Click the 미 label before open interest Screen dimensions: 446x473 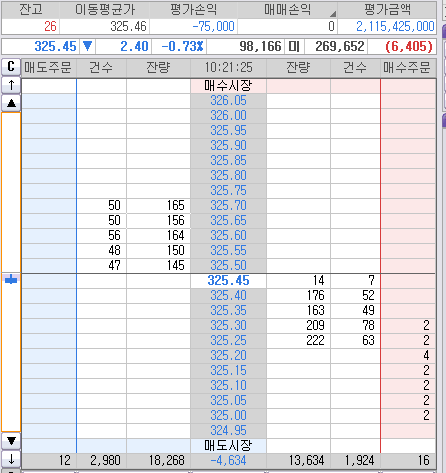(x=294, y=46)
